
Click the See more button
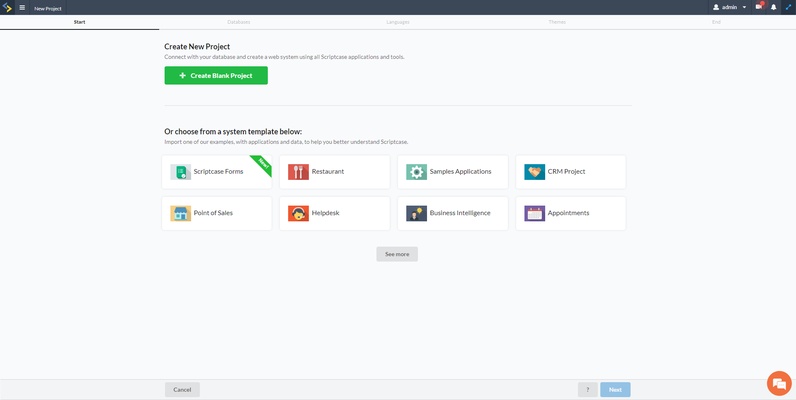(x=397, y=254)
